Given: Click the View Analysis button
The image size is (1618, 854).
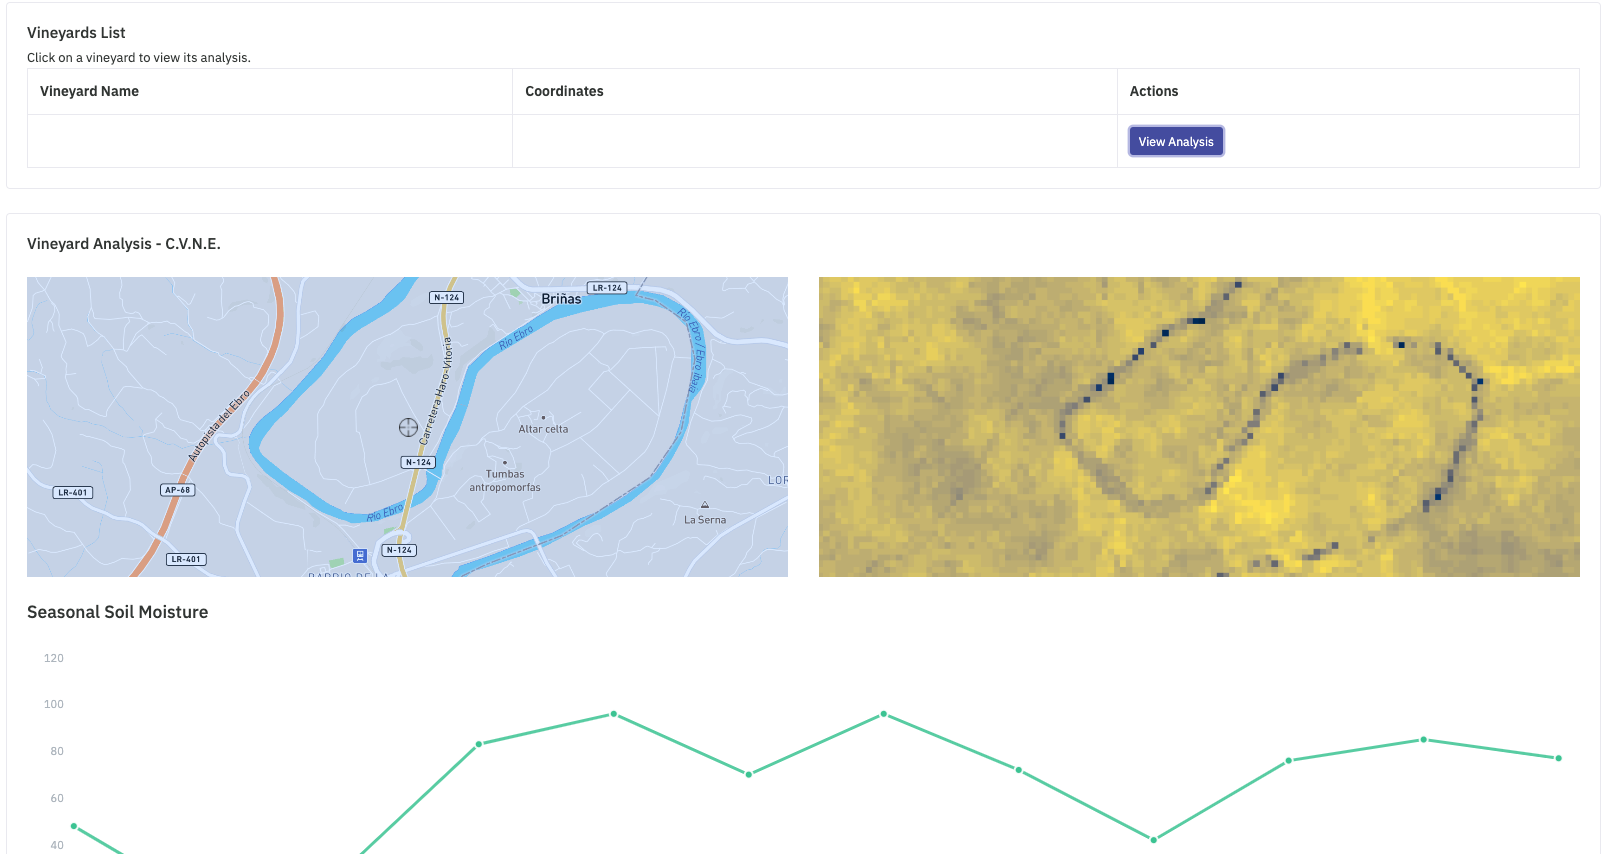Looking at the screenshot, I should (x=1176, y=141).
